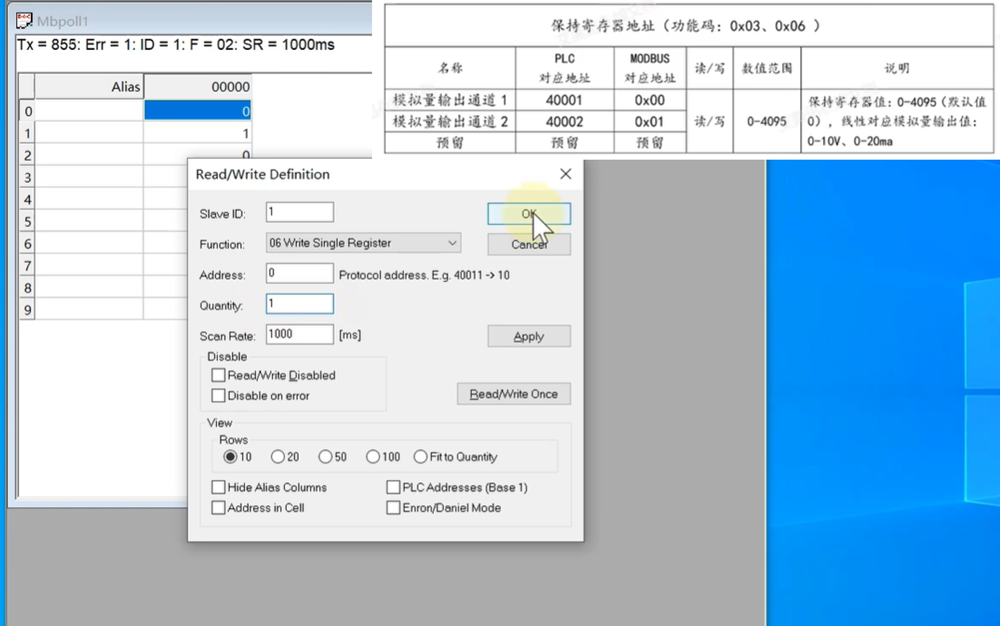Select the 20 rows radio button

point(278,457)
